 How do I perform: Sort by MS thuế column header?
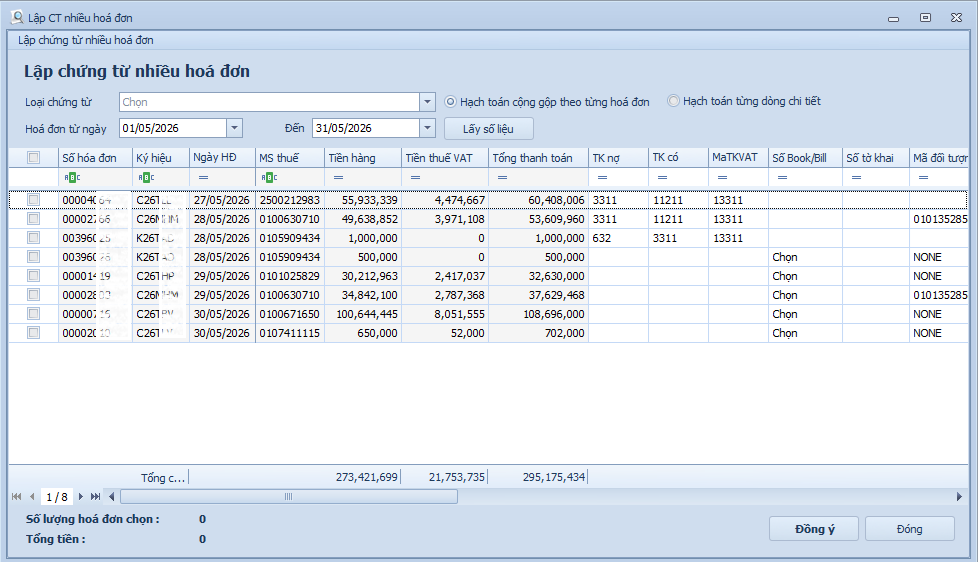click(x=290, y=158)
